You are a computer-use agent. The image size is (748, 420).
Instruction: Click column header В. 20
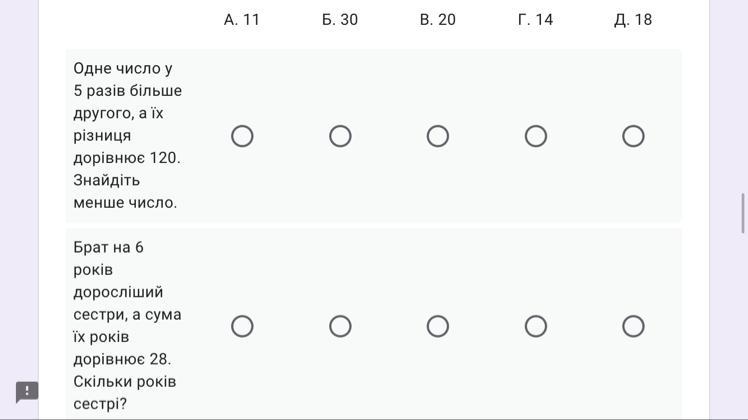pyautogui.click(x=437, y=20)
